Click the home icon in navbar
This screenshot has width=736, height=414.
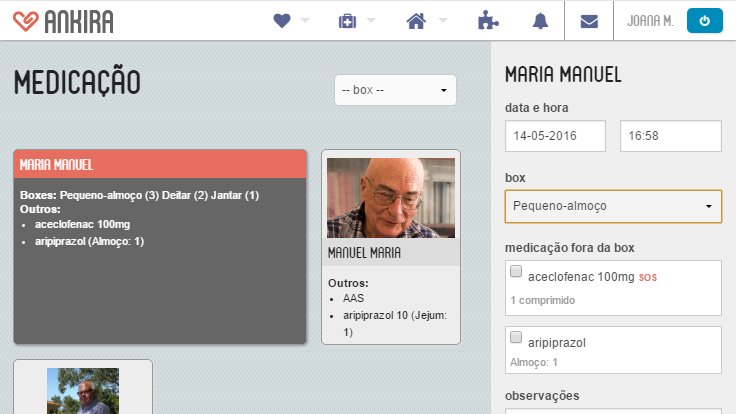418,21
